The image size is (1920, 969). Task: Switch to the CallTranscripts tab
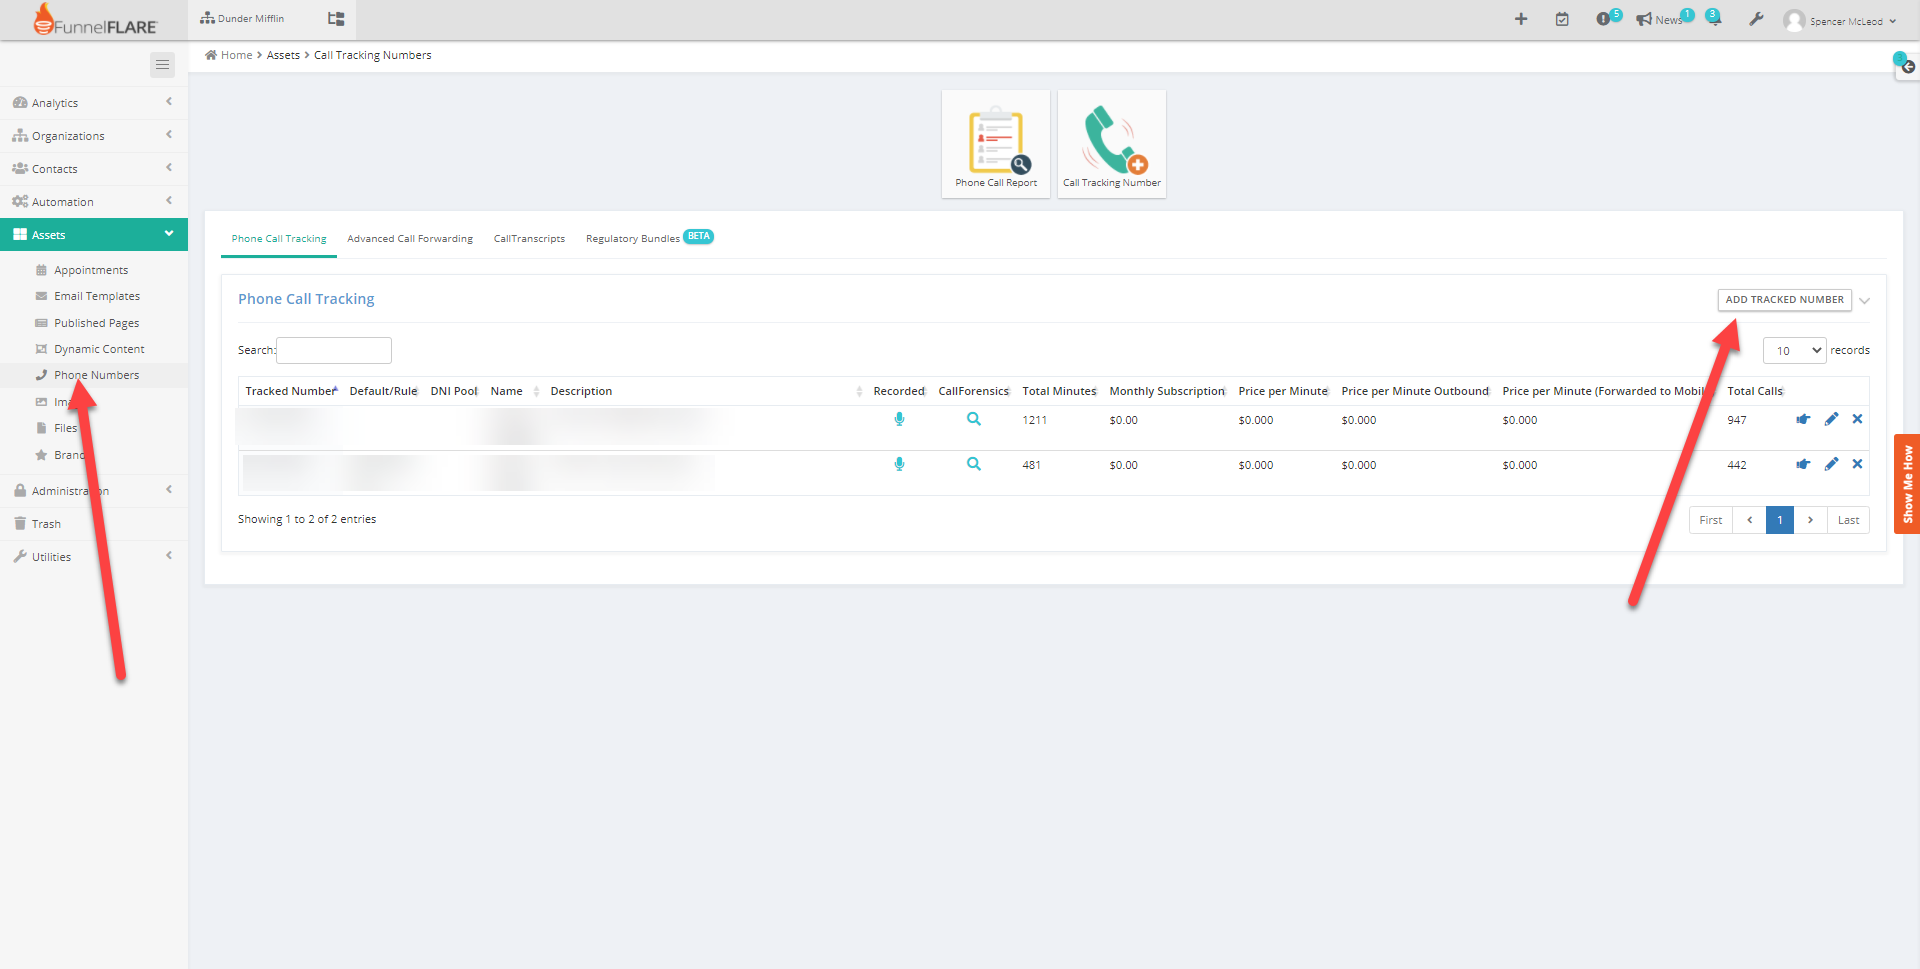click(x=529, y=239)
